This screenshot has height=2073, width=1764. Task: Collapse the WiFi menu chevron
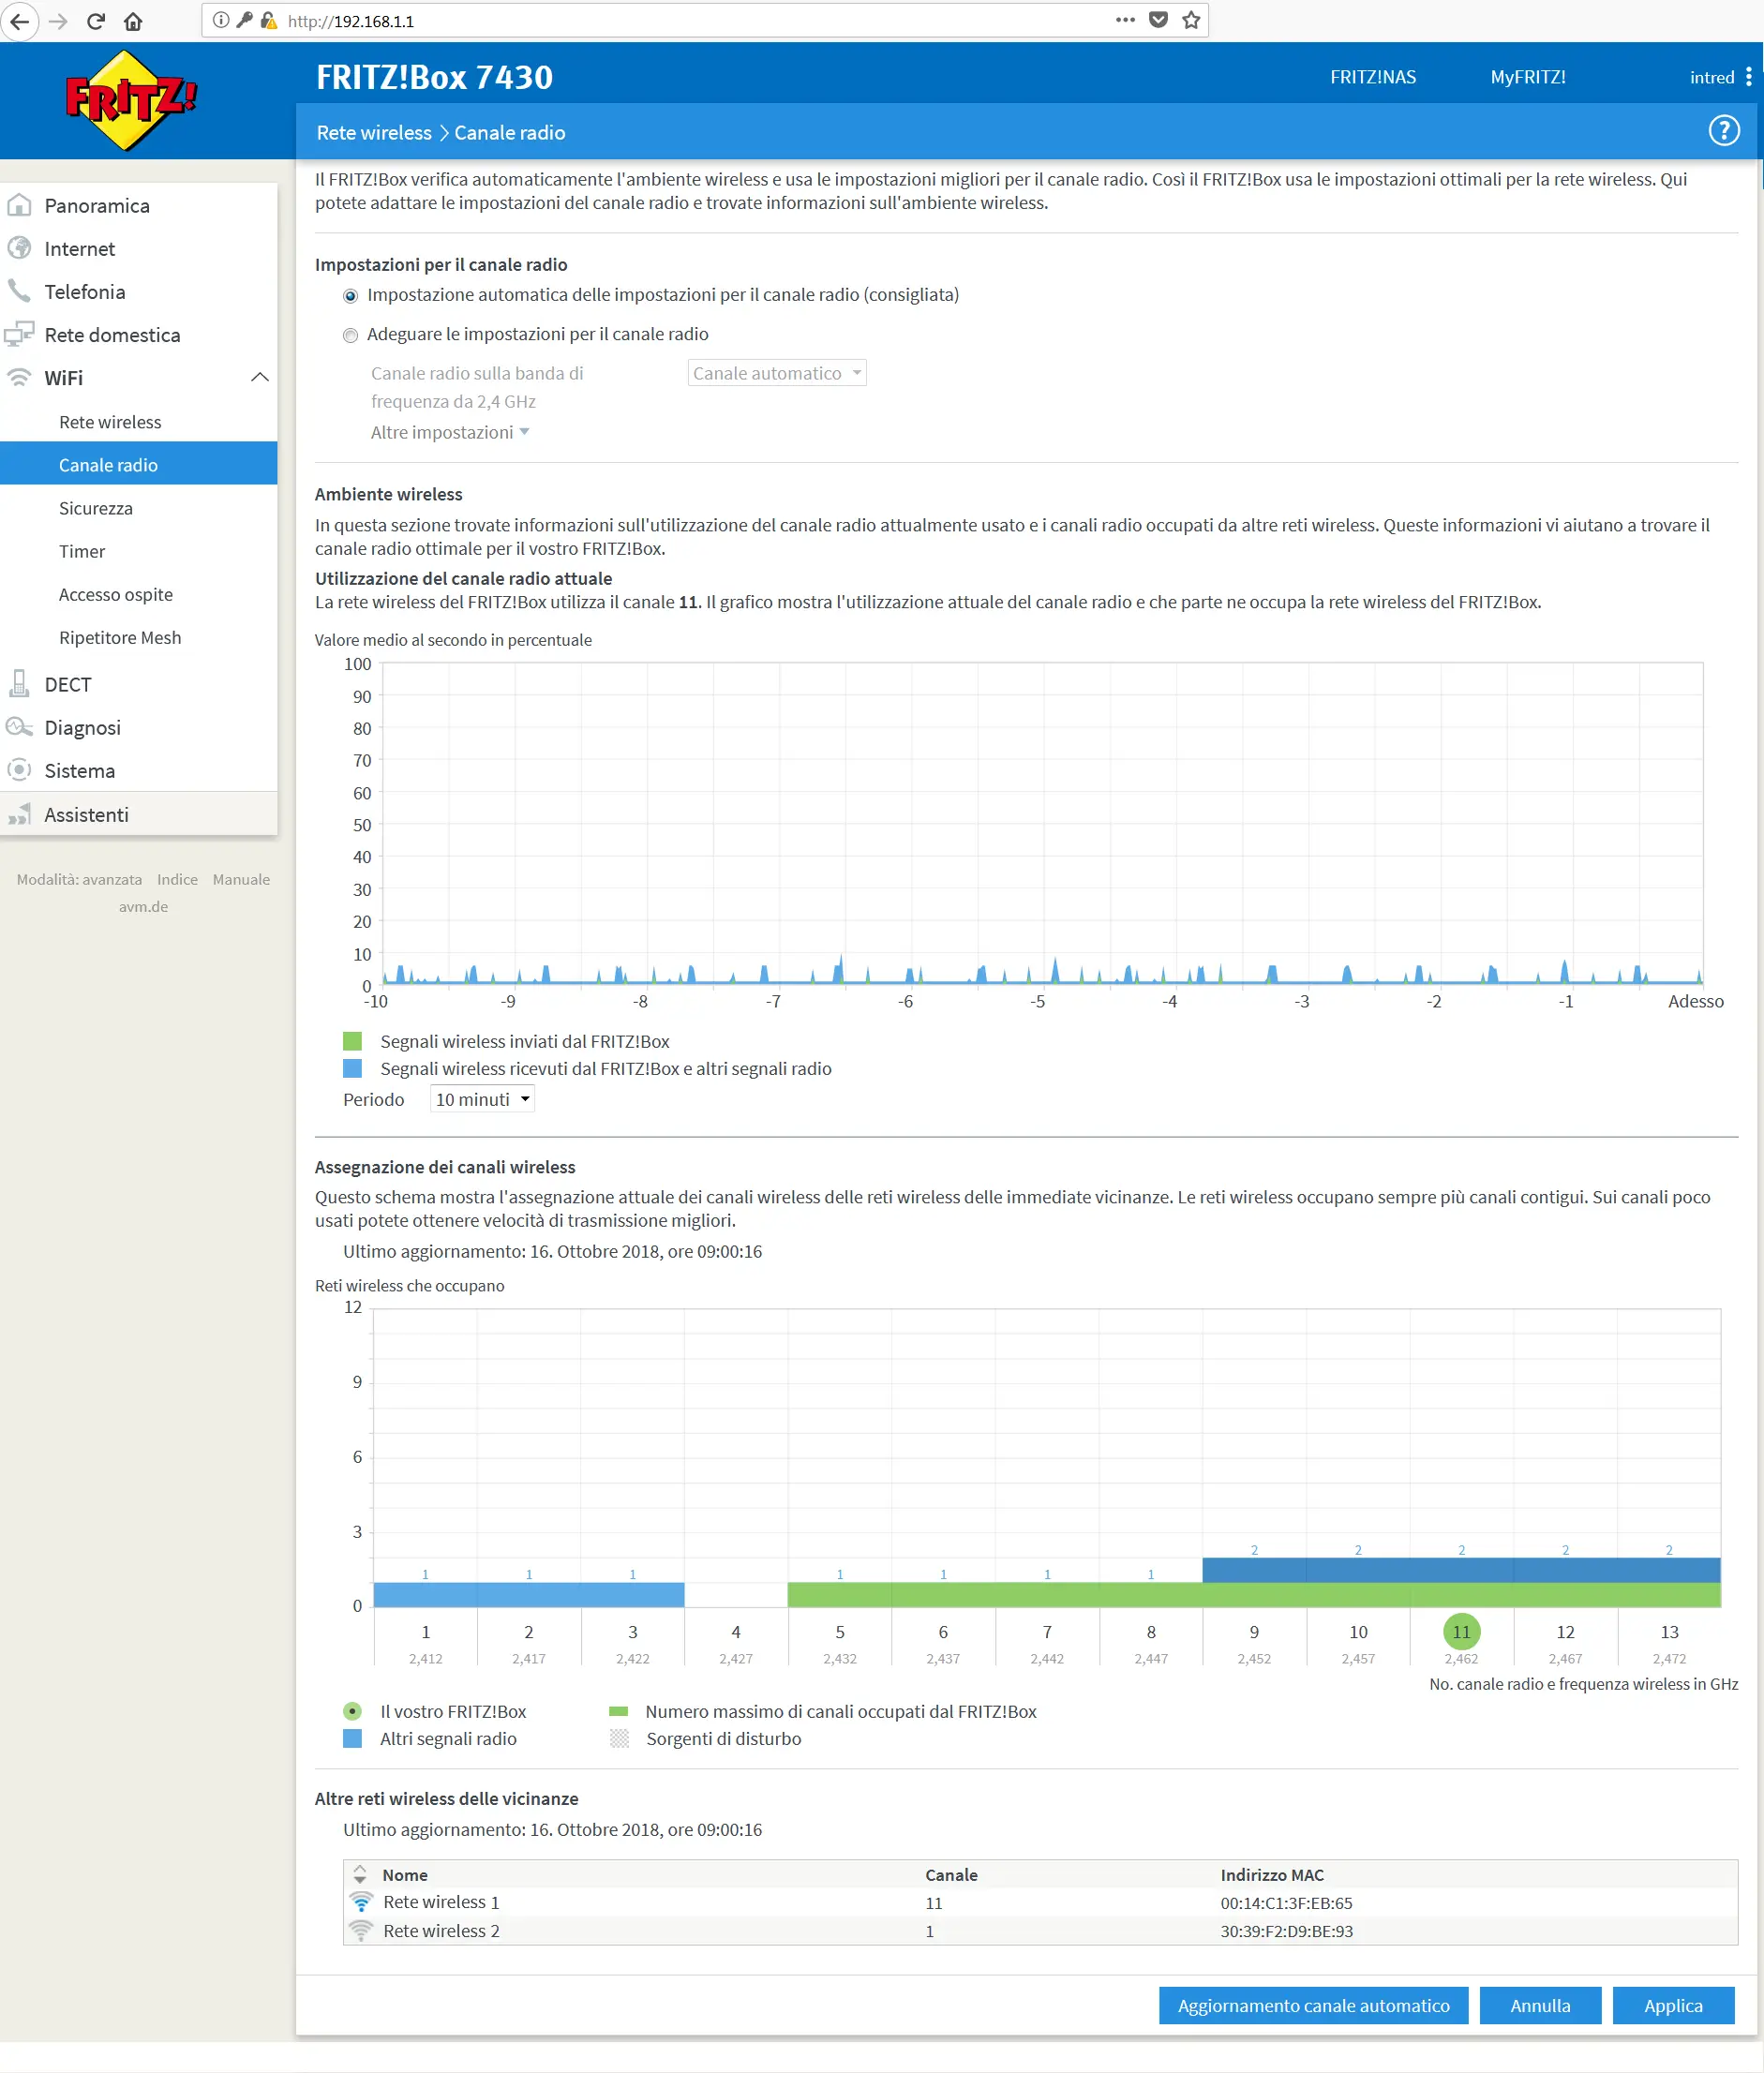(259, 377)
